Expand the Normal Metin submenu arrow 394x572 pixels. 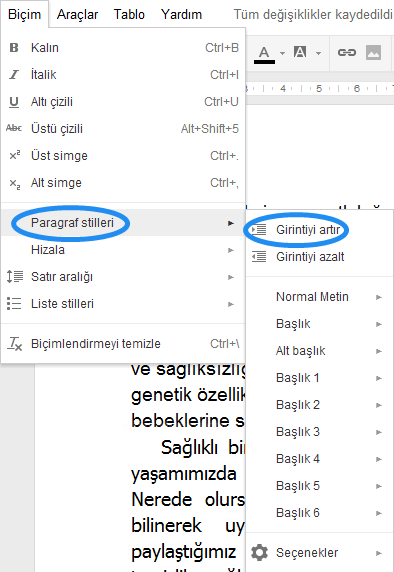pyautogui.click(x=379, y=297)
